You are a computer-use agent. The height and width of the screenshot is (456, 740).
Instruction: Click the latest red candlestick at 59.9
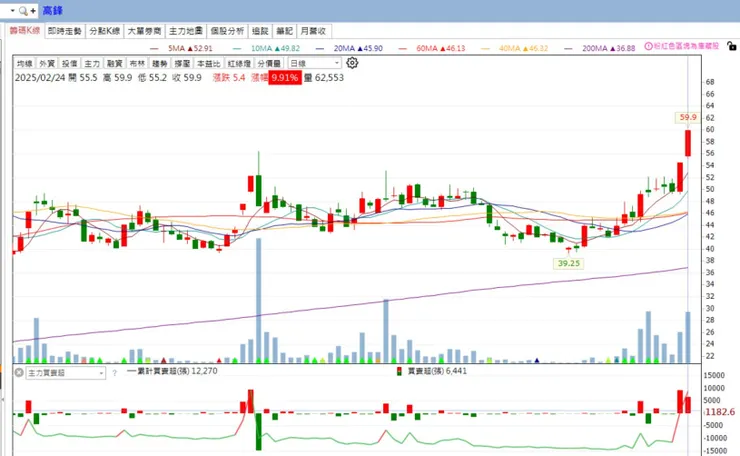click(x=688, y=143)
